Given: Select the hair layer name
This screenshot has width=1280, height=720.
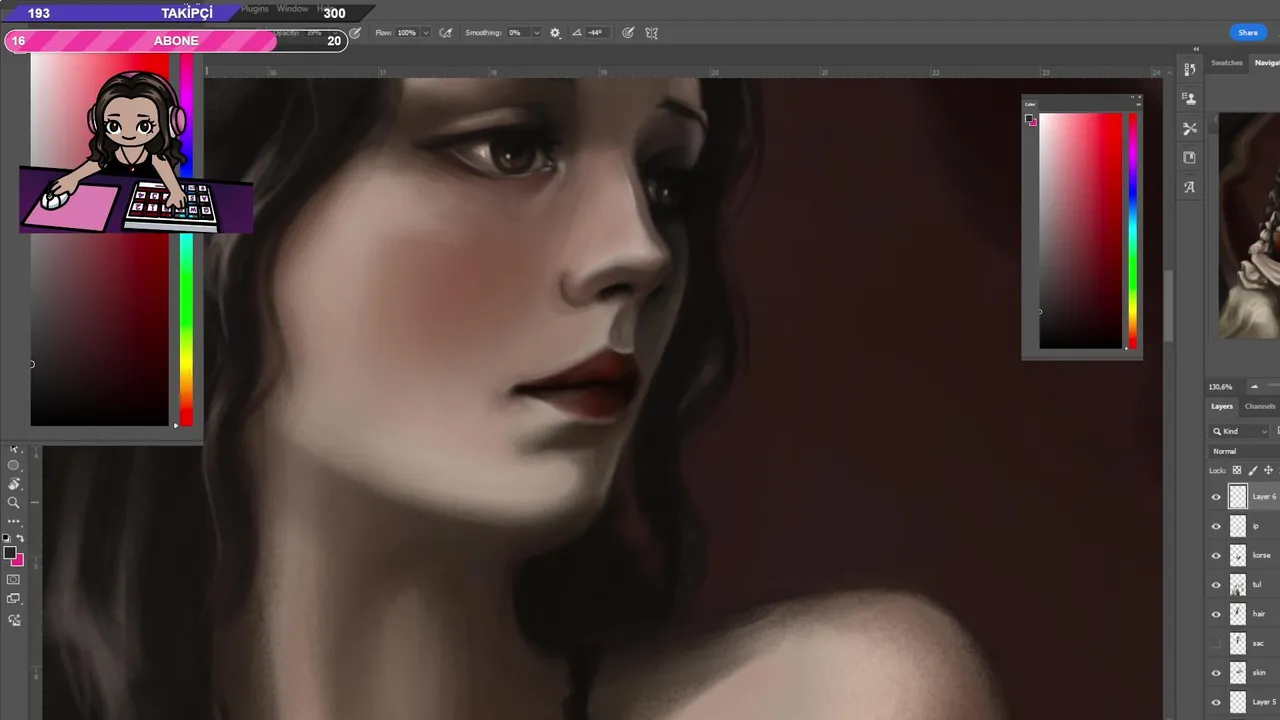Looking at the screenshot, I should (1259, 614).
